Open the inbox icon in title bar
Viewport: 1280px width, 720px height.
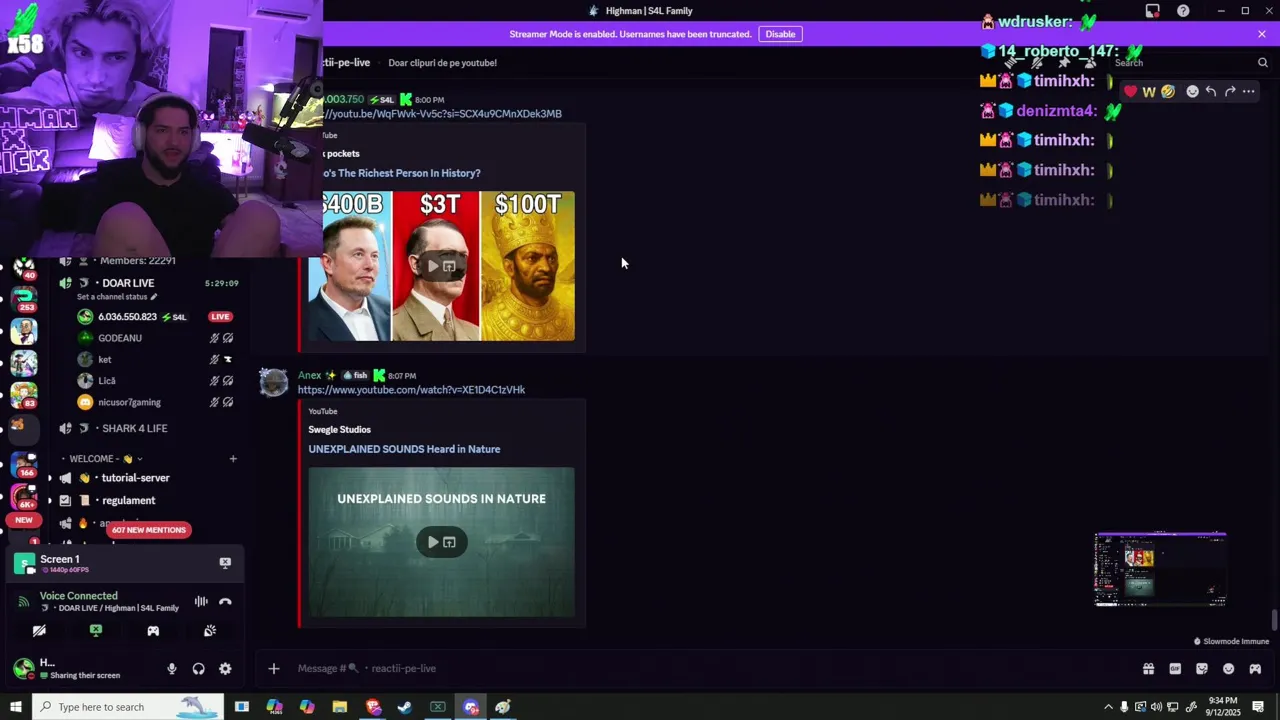(1152, 11)
